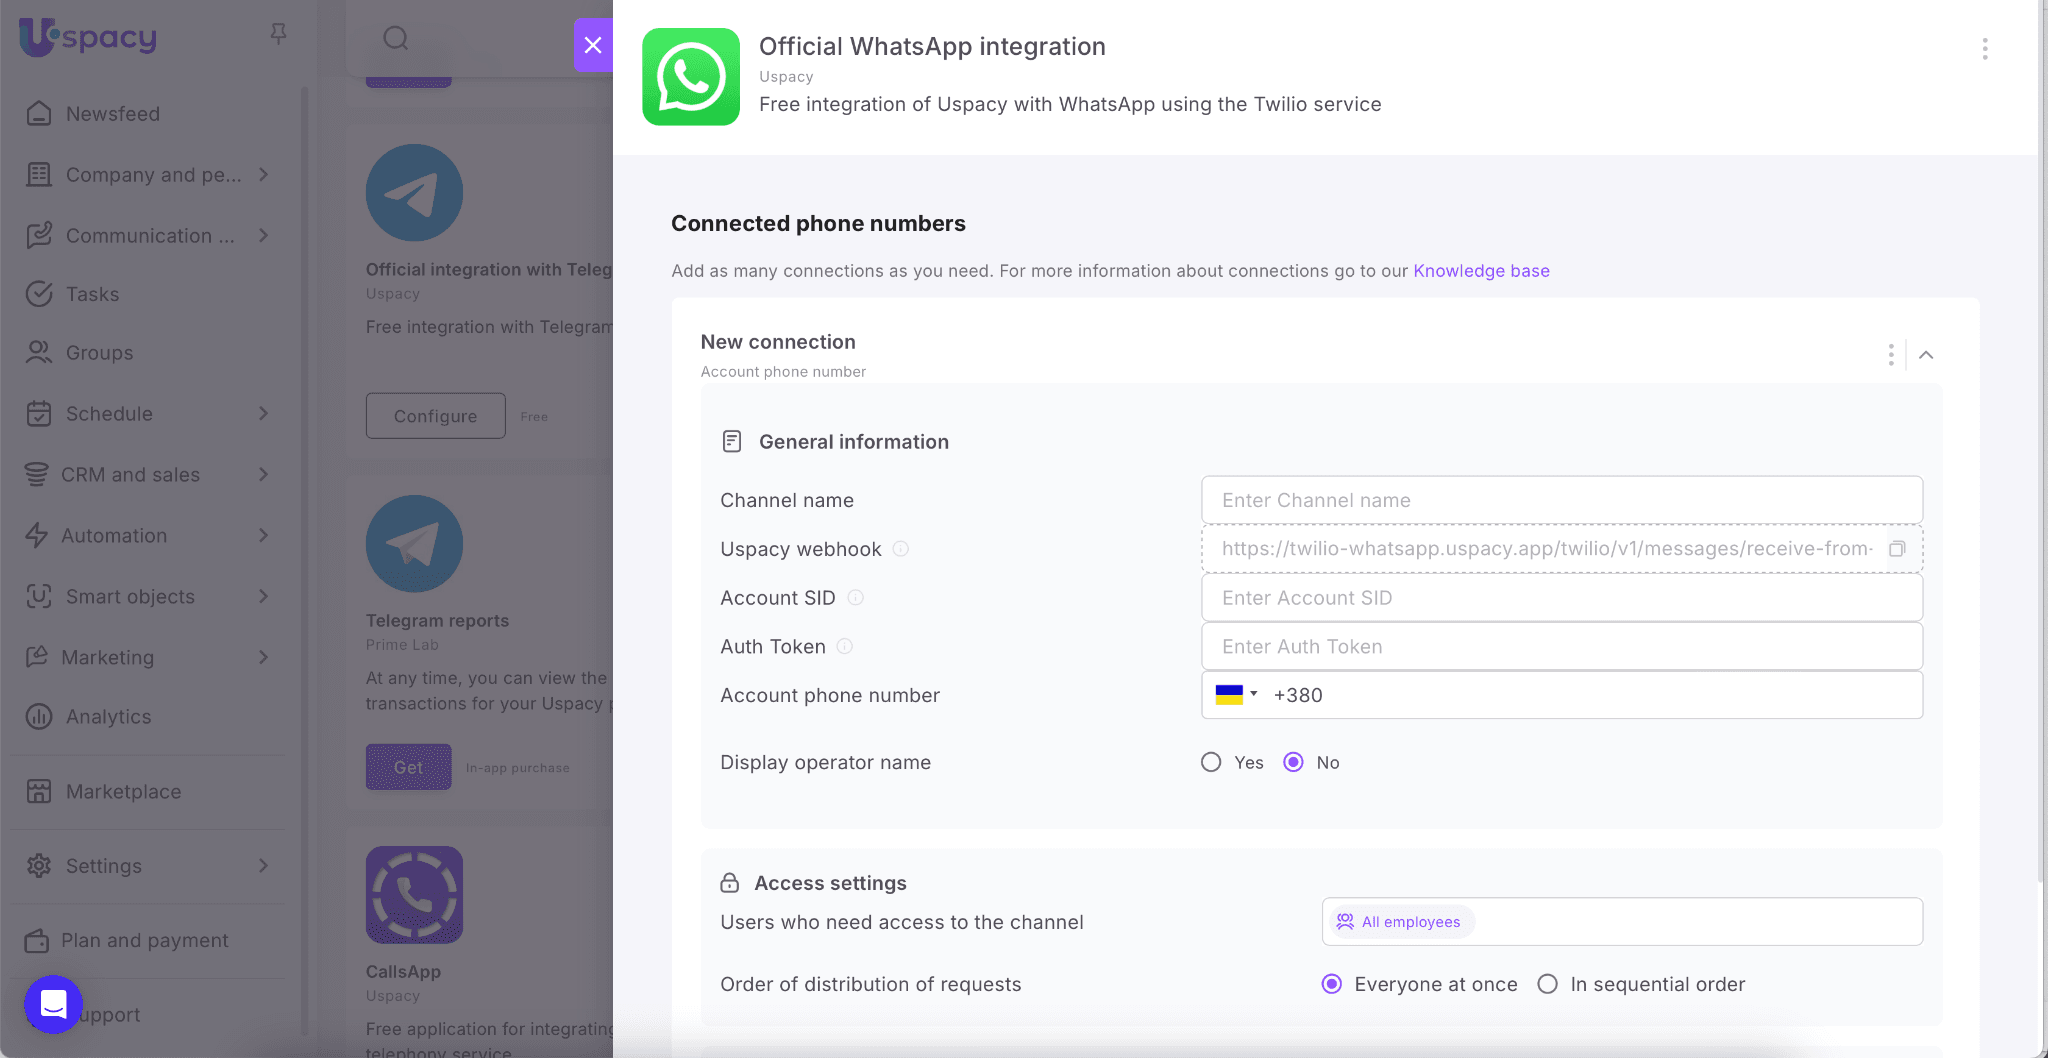Image resolution: width=2048 pixels, height=1058 pixels.
Task: Close the WhatsApp integration panel
Action: click(x=593, y=45)
